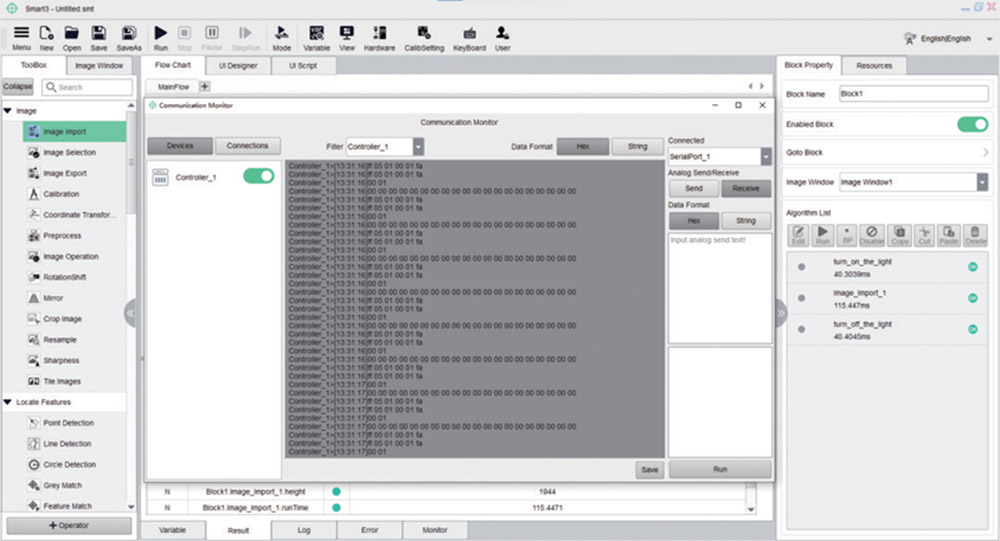Click the Operator add button
Viewport: 1000px width, 541px height.
pos(69,526)
